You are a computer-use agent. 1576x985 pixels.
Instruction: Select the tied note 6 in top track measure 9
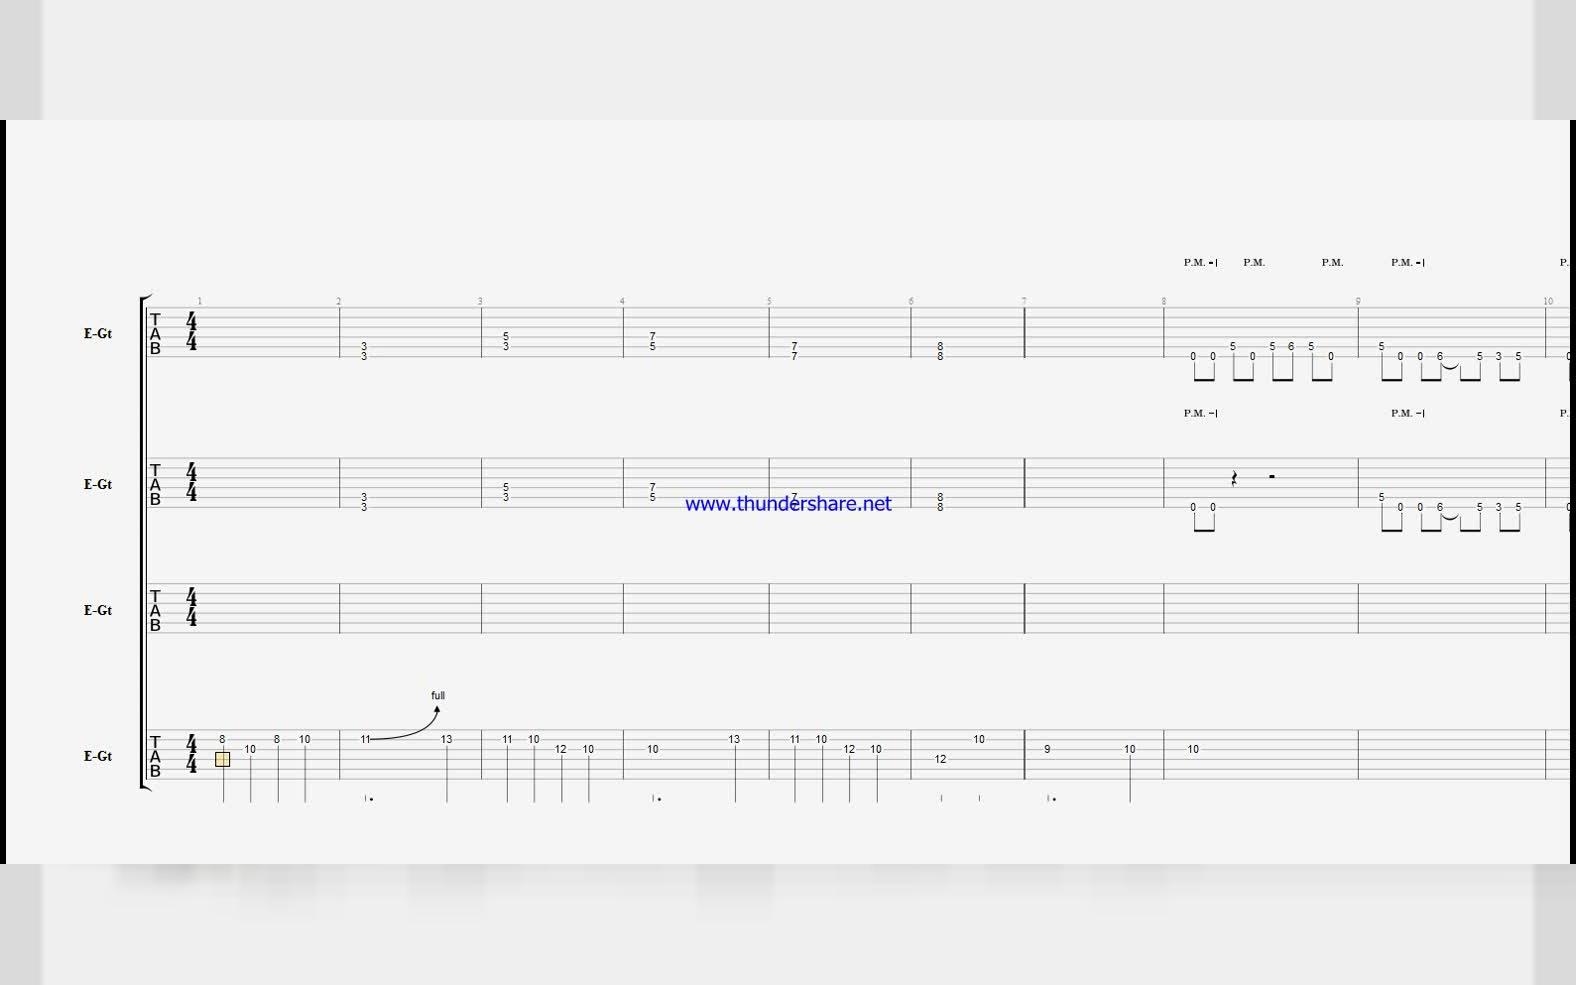pyautogui.click(x=1440, y=356)
